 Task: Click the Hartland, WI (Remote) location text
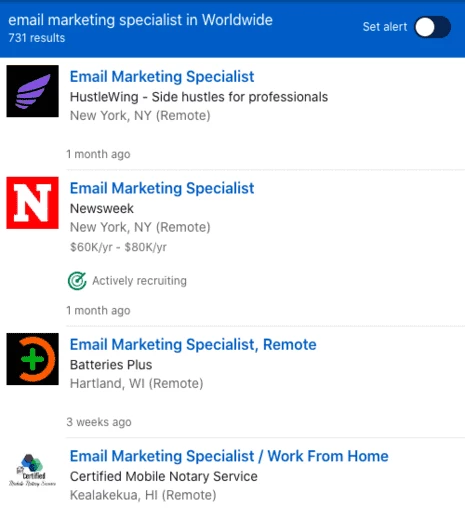pyautogui.click(x=136, y=384)
